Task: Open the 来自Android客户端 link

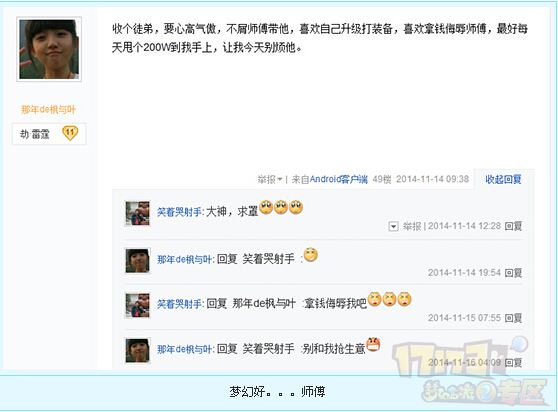Action: [329, 179]
